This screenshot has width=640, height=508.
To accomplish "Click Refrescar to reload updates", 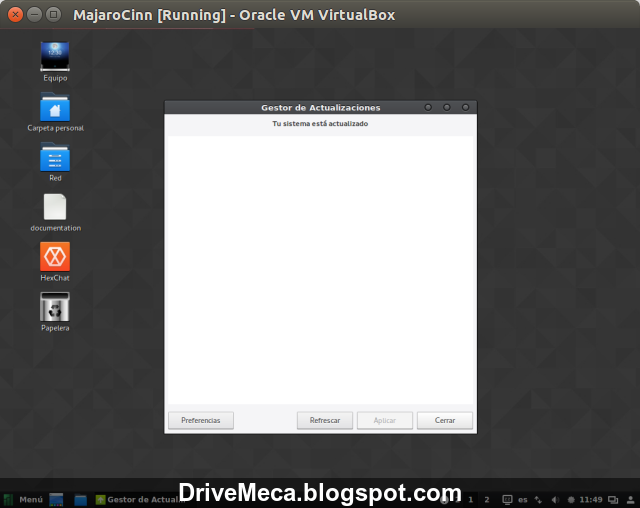I will 325,420.
